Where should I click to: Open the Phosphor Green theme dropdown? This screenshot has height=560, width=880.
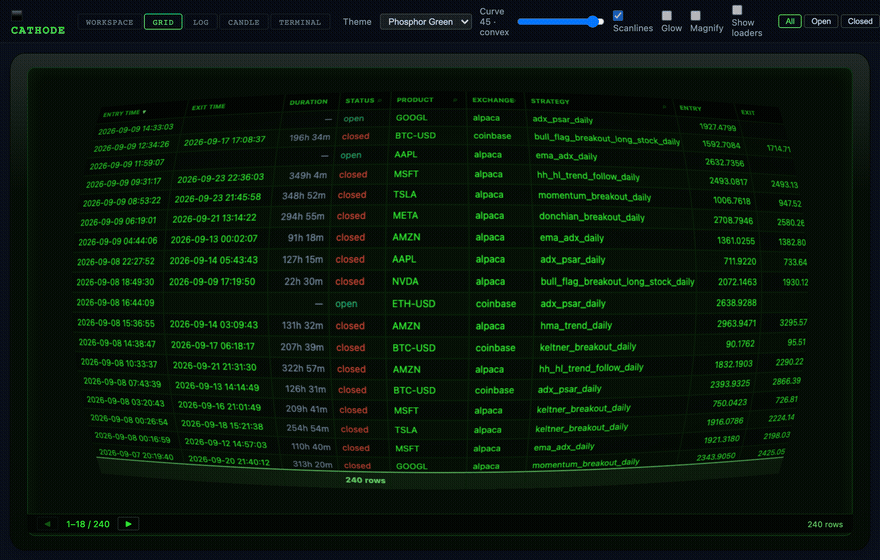coord(426,21)
